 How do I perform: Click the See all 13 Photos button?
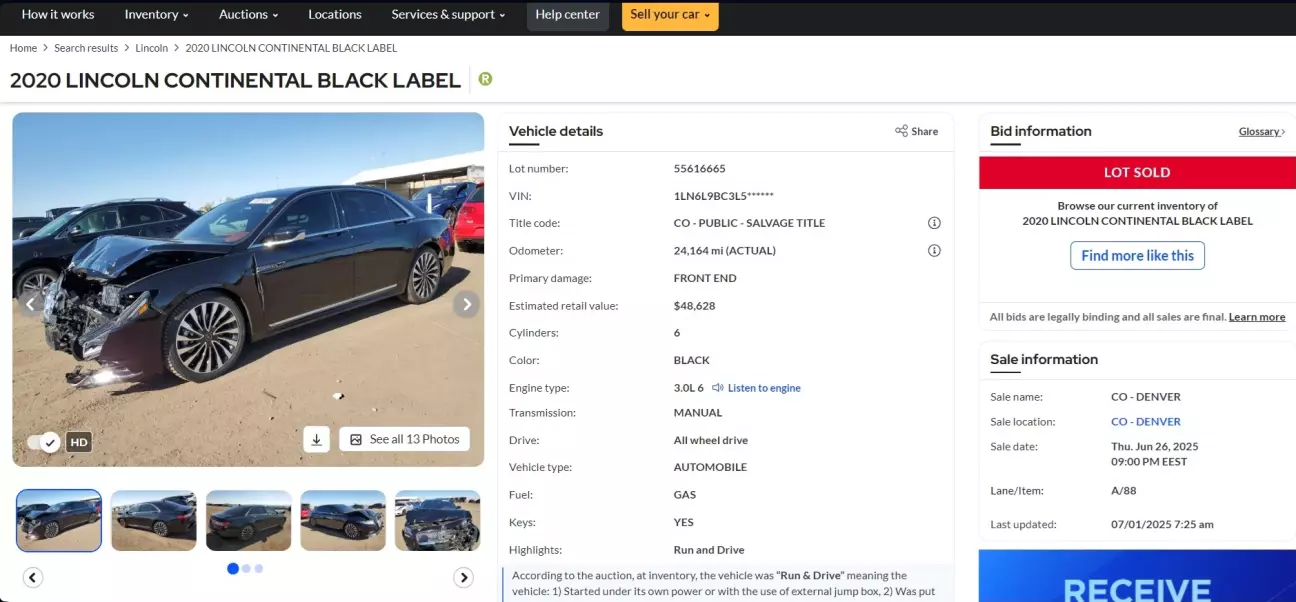pyautogui.click(x=404, y=439)
